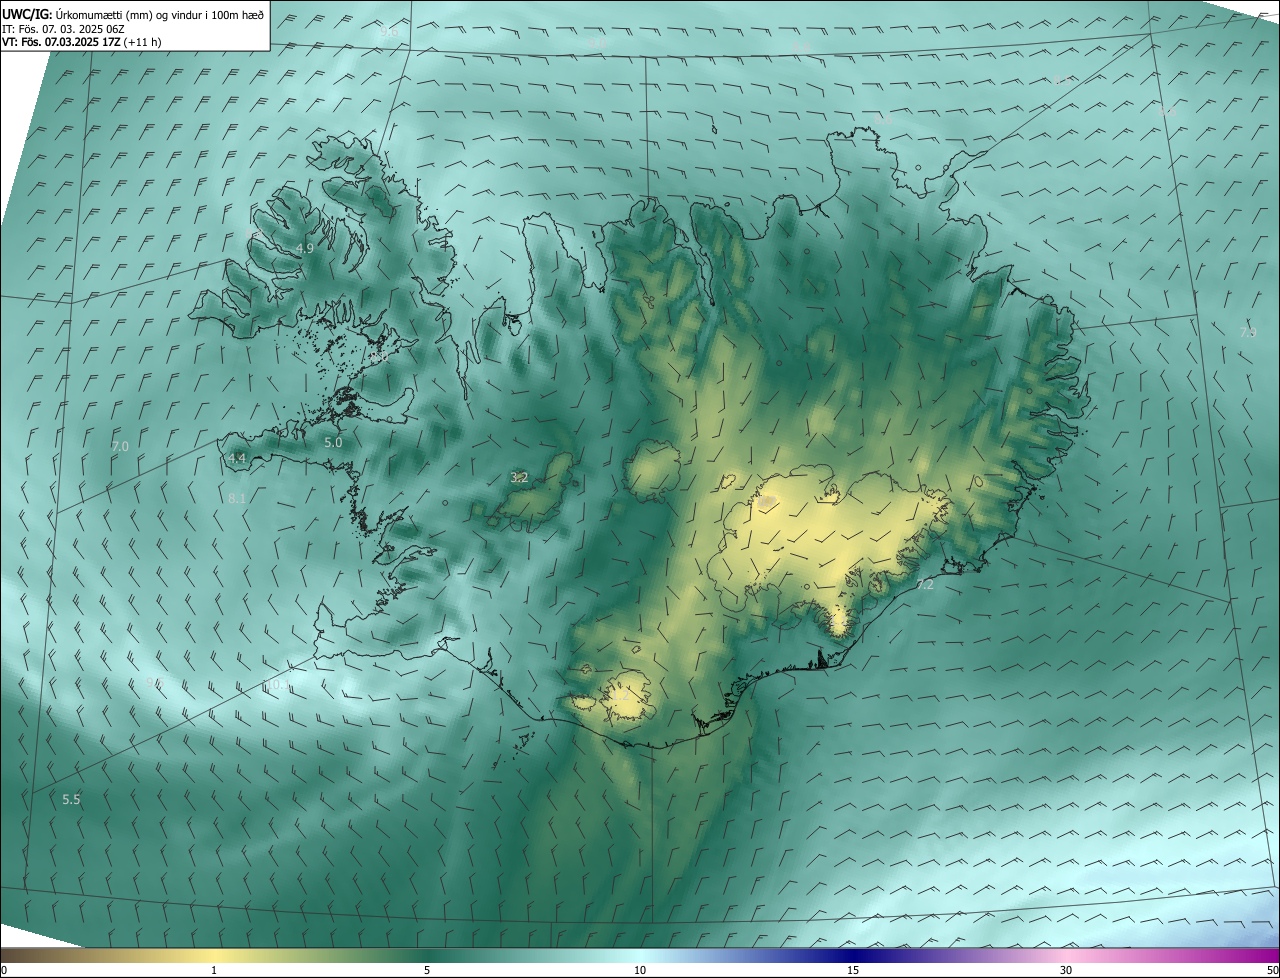1280x978 pixels.
Task: Click the '8.1' value on the map
Action: click(x=237, y=498)
